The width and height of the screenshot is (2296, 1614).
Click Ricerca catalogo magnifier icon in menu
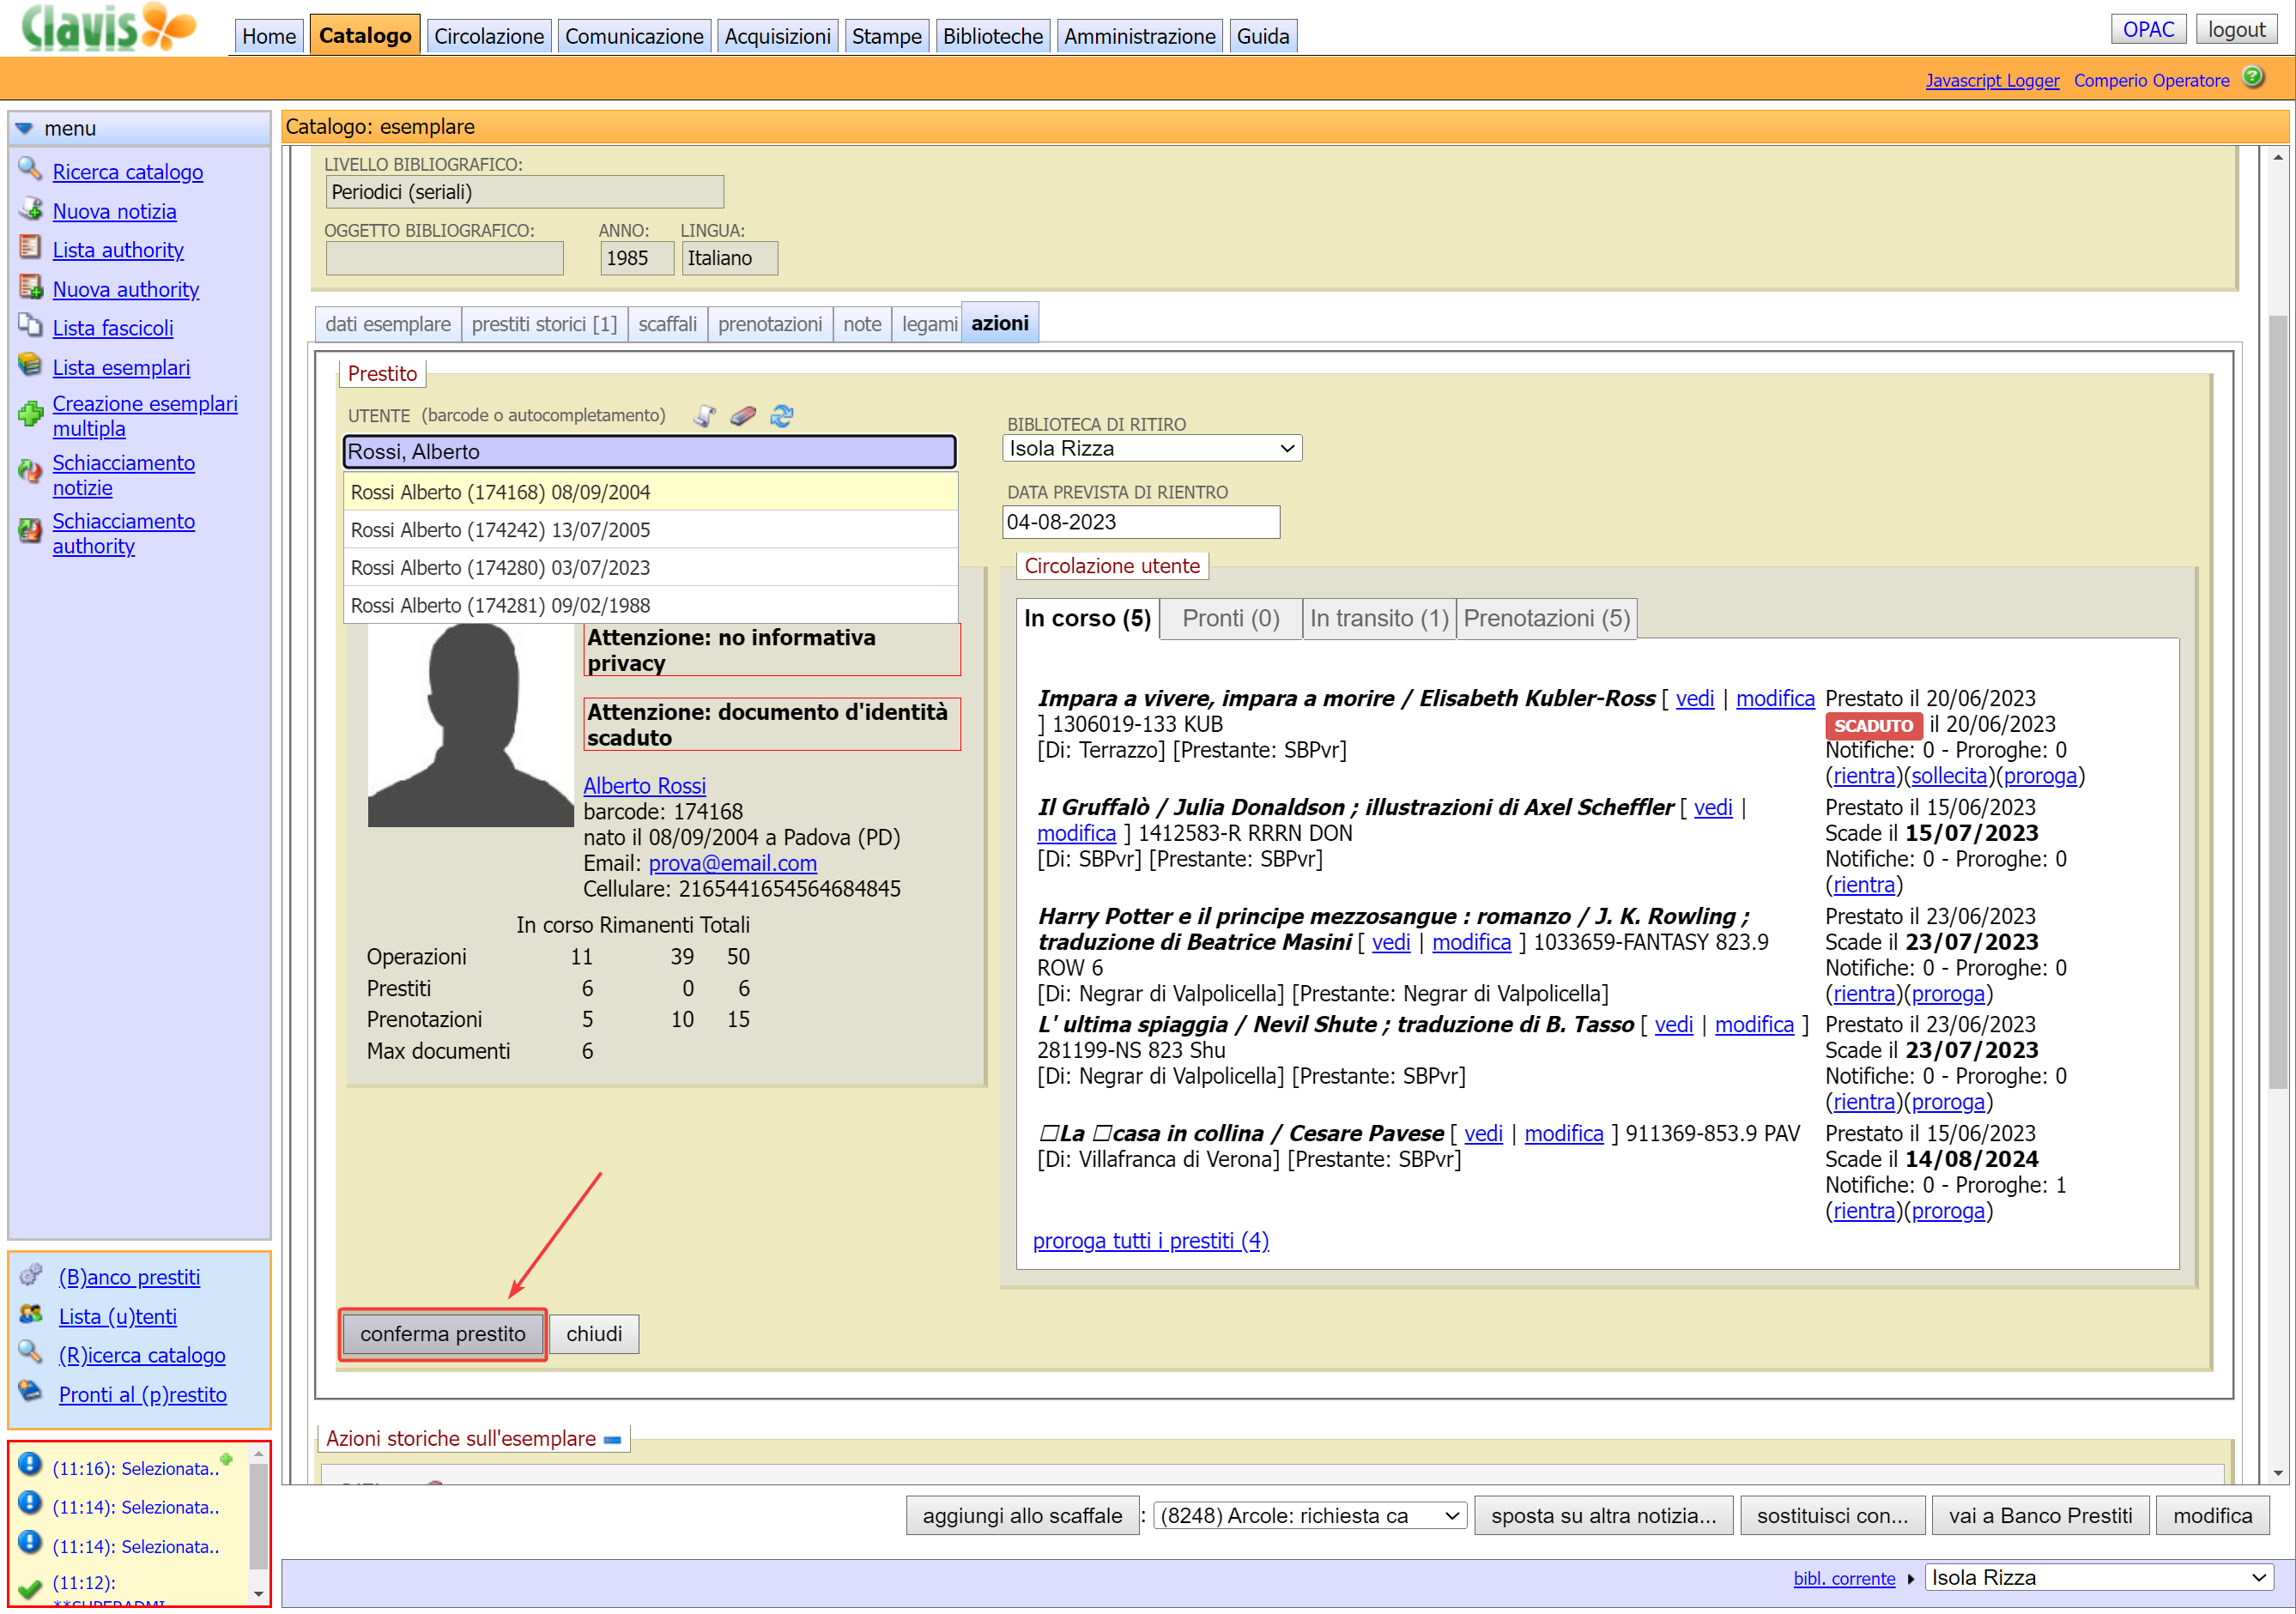[x=30, y=170]
